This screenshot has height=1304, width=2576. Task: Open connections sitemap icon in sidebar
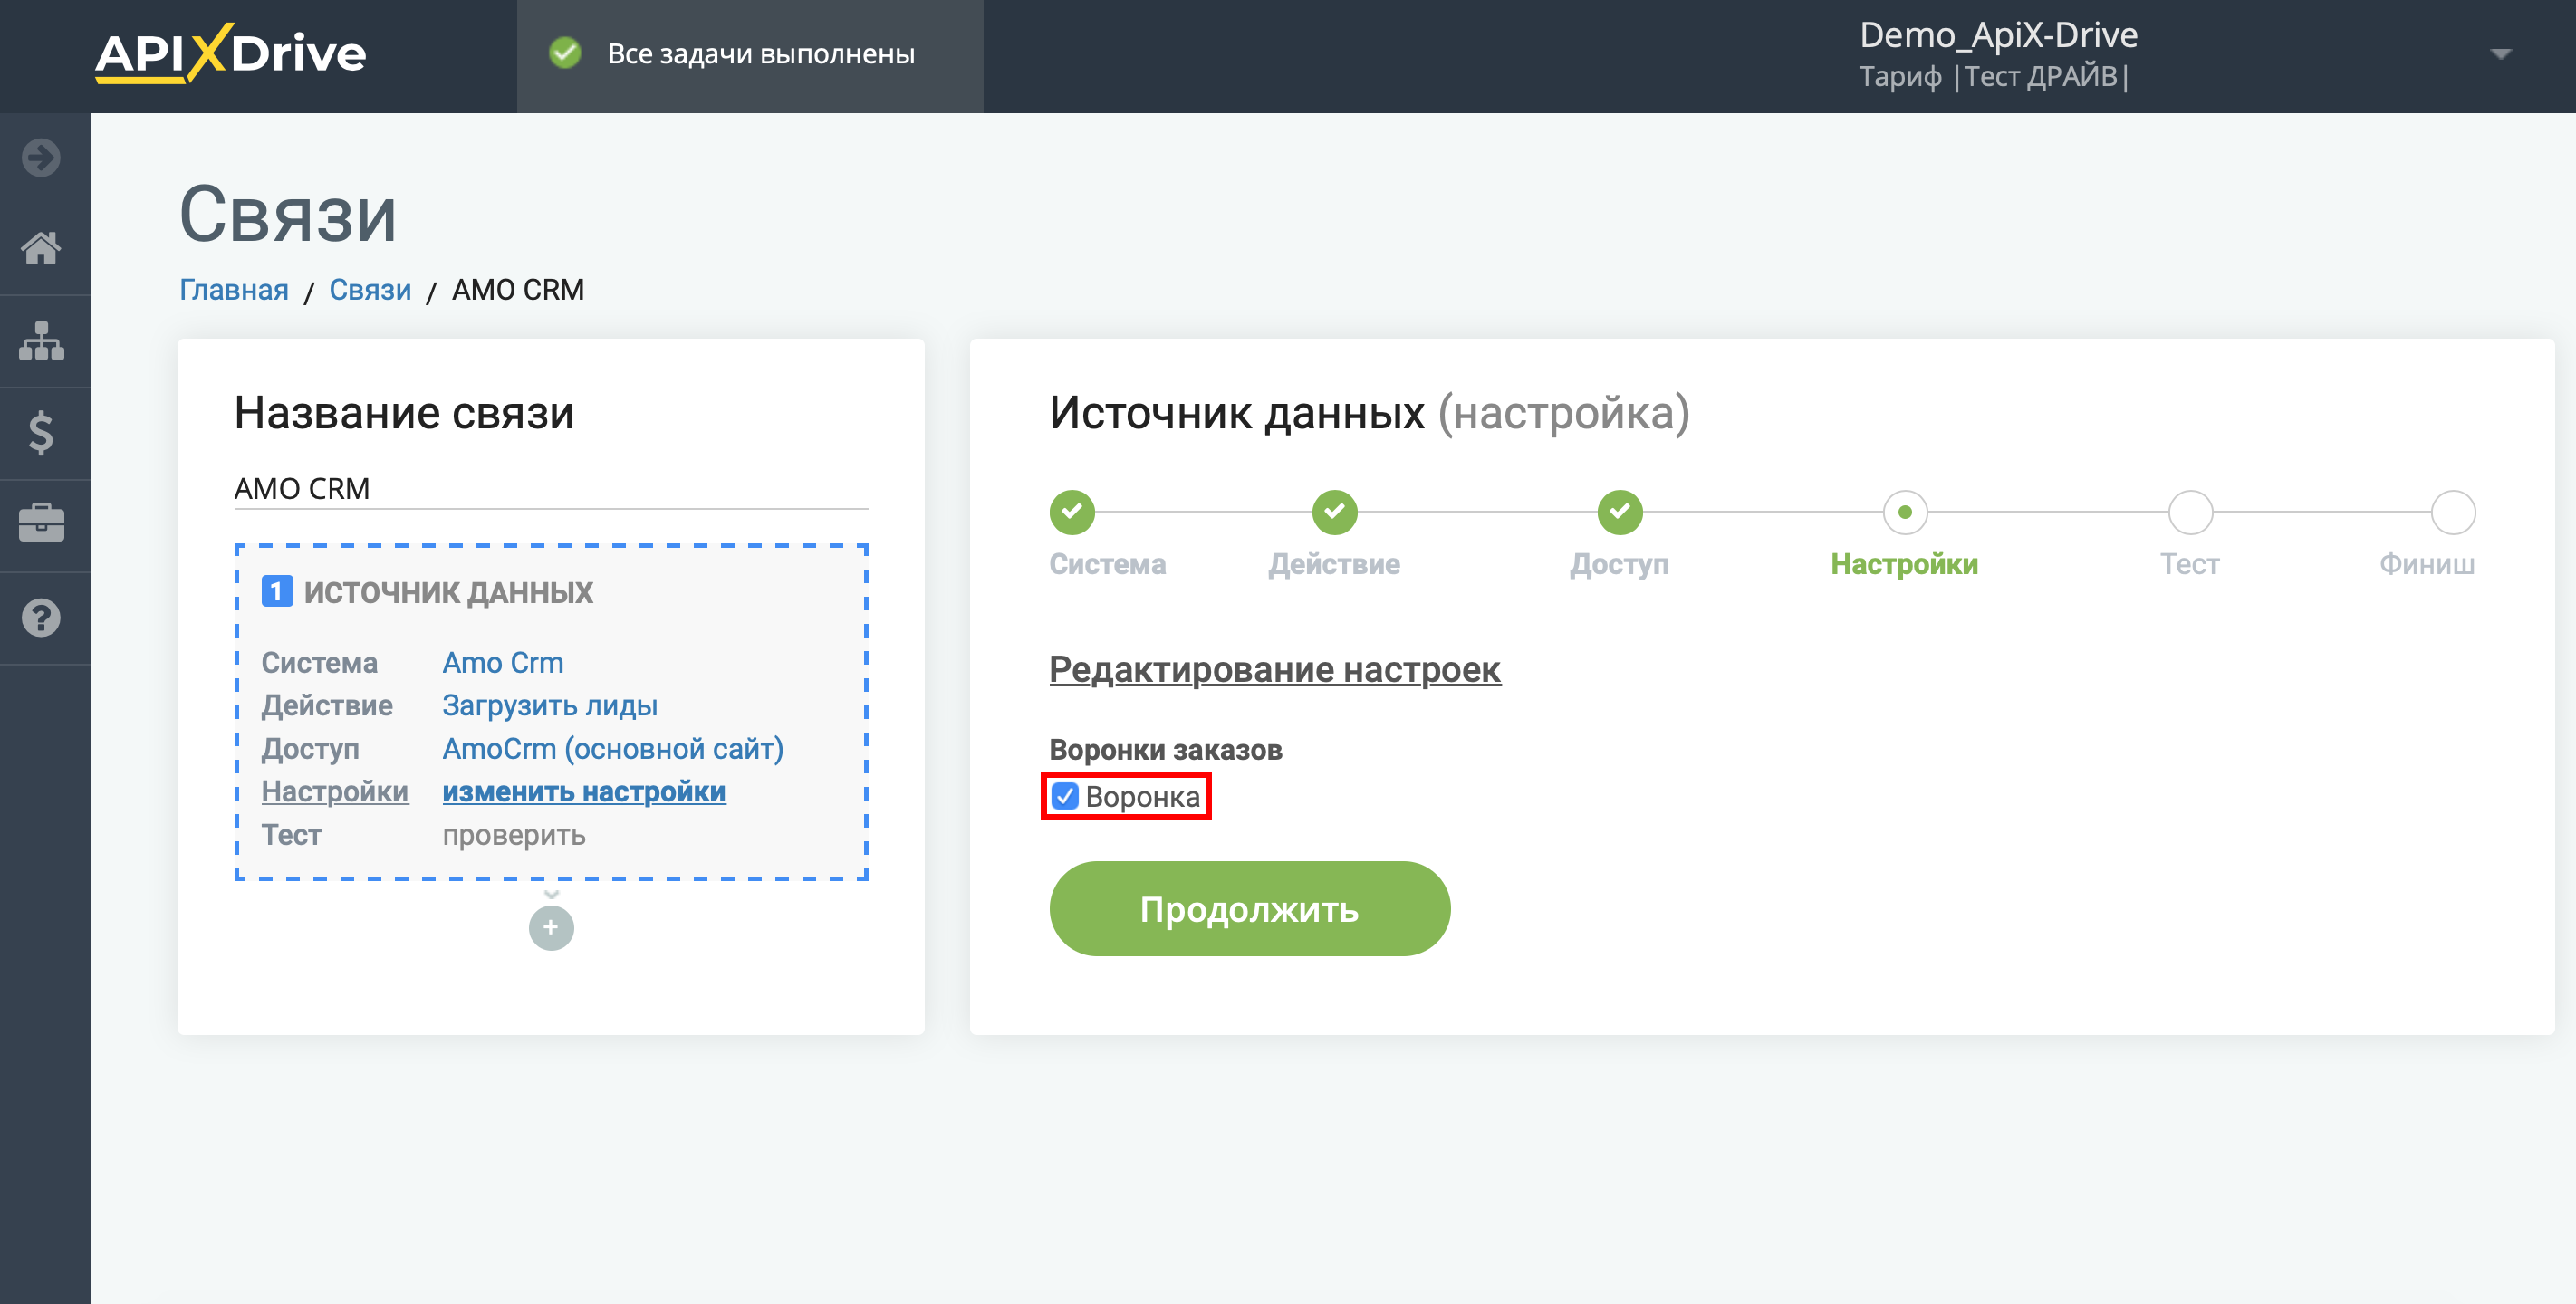pyautogui.click(x=41, y=341)
